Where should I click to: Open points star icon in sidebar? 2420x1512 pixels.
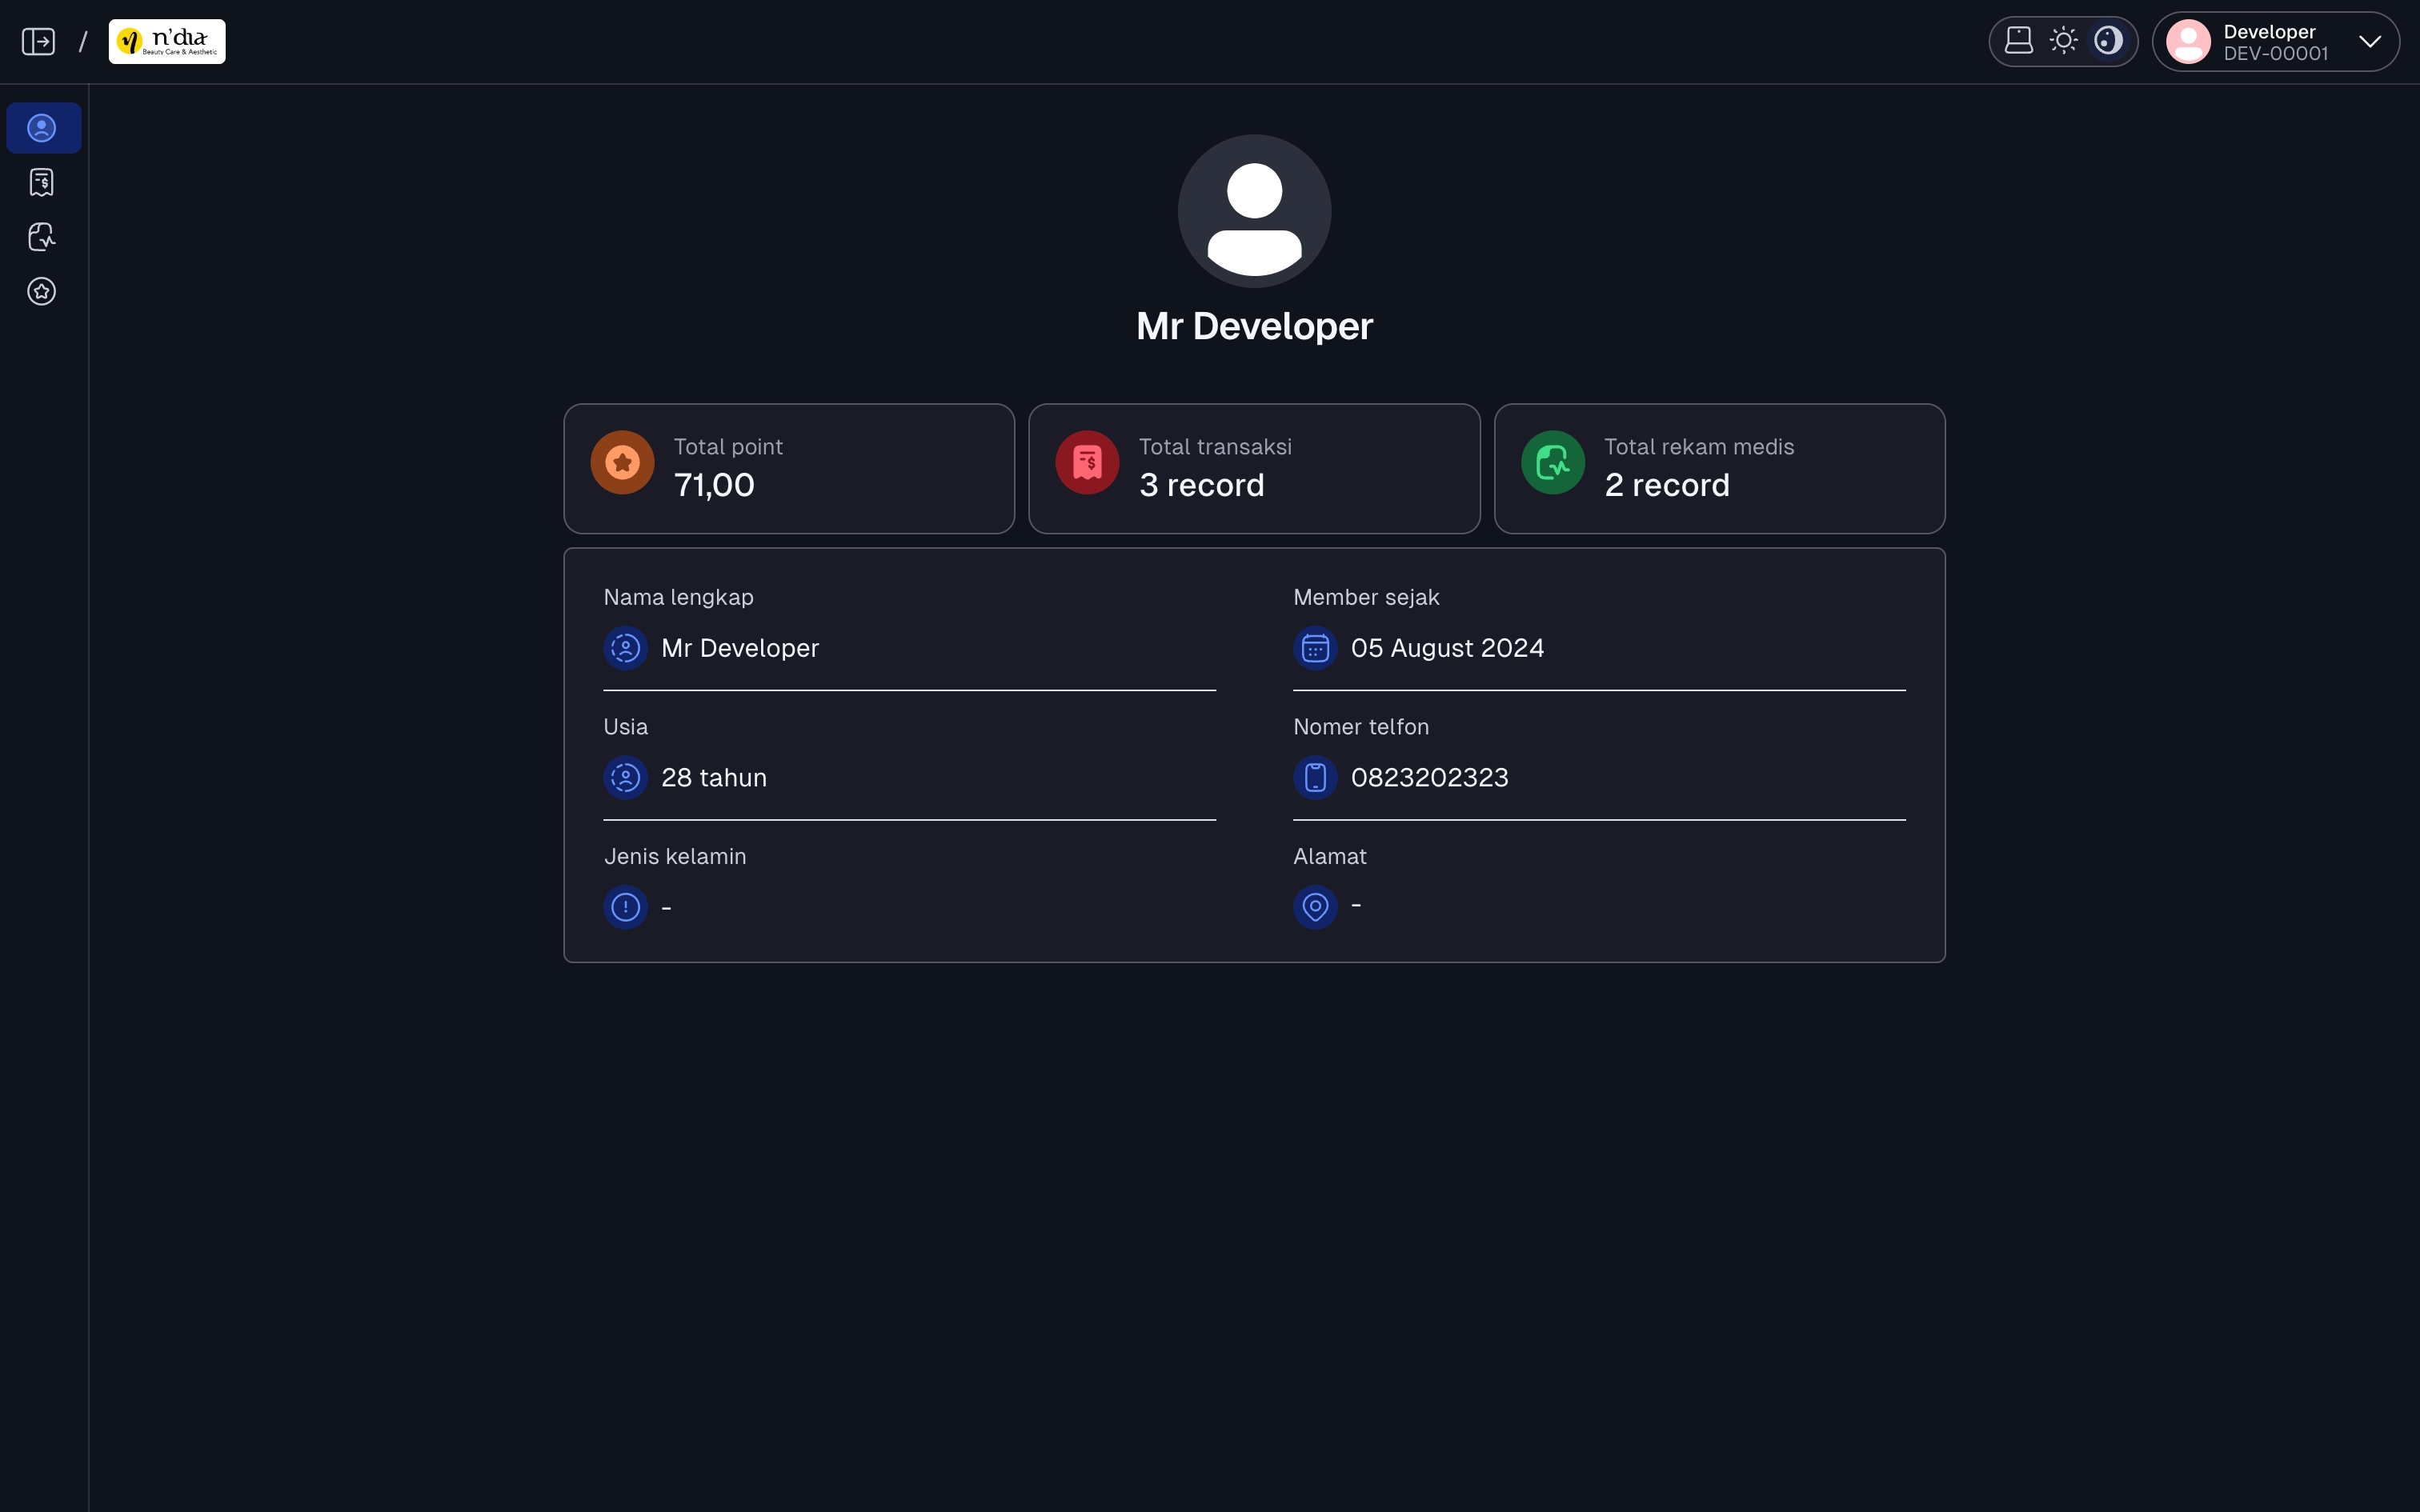tap(42, 291)
